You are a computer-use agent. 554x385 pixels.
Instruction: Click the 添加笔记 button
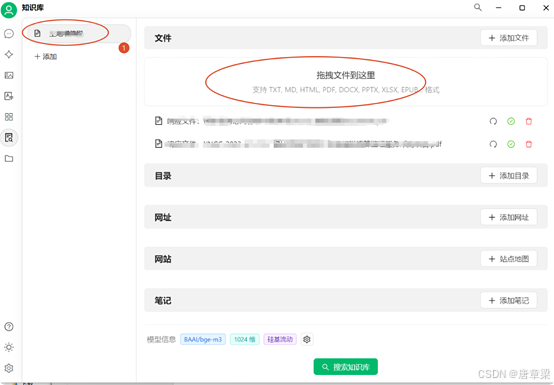[509, 301]
